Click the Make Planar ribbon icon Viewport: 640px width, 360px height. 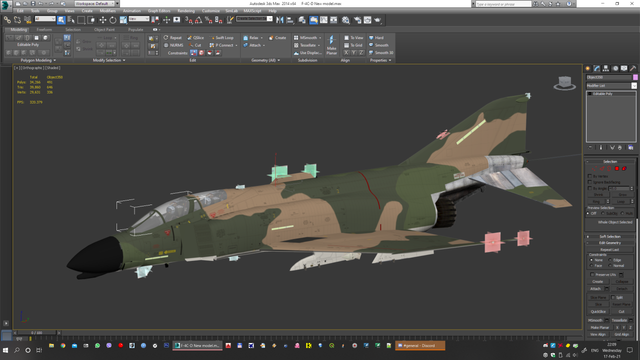(x=331, y=45)
